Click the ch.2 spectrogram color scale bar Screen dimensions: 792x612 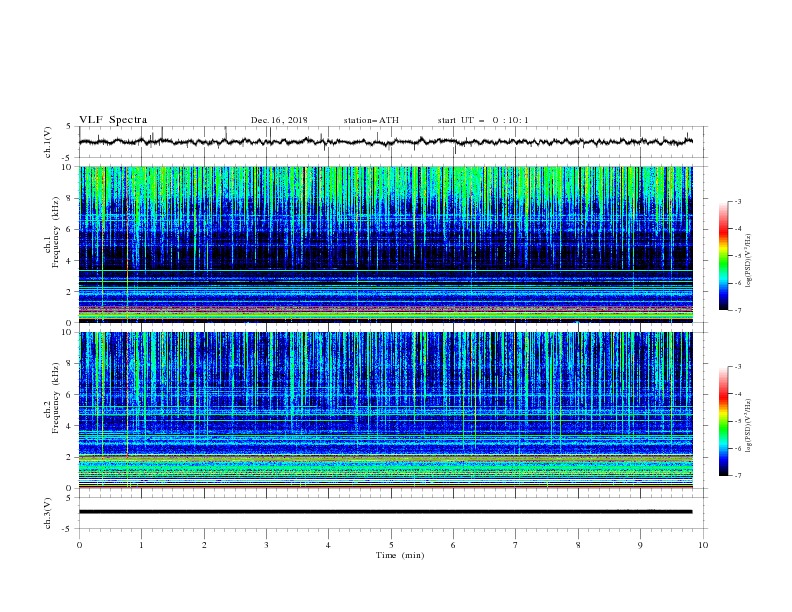(x=723, y=421)
